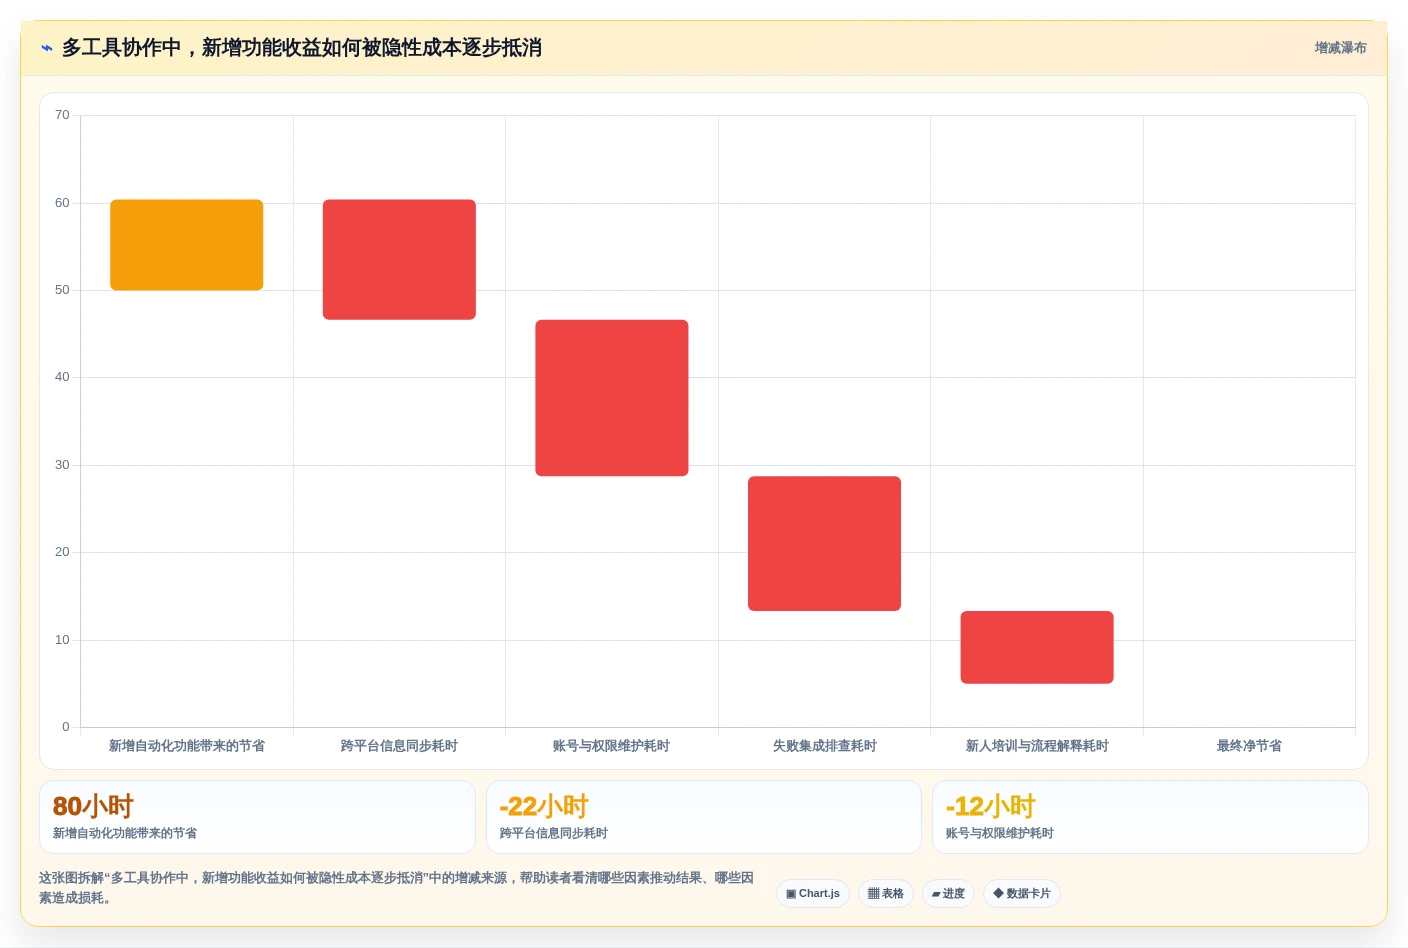
Task: Click the axis label 新增自动化功能带来的节省
Action: point(187,746)
